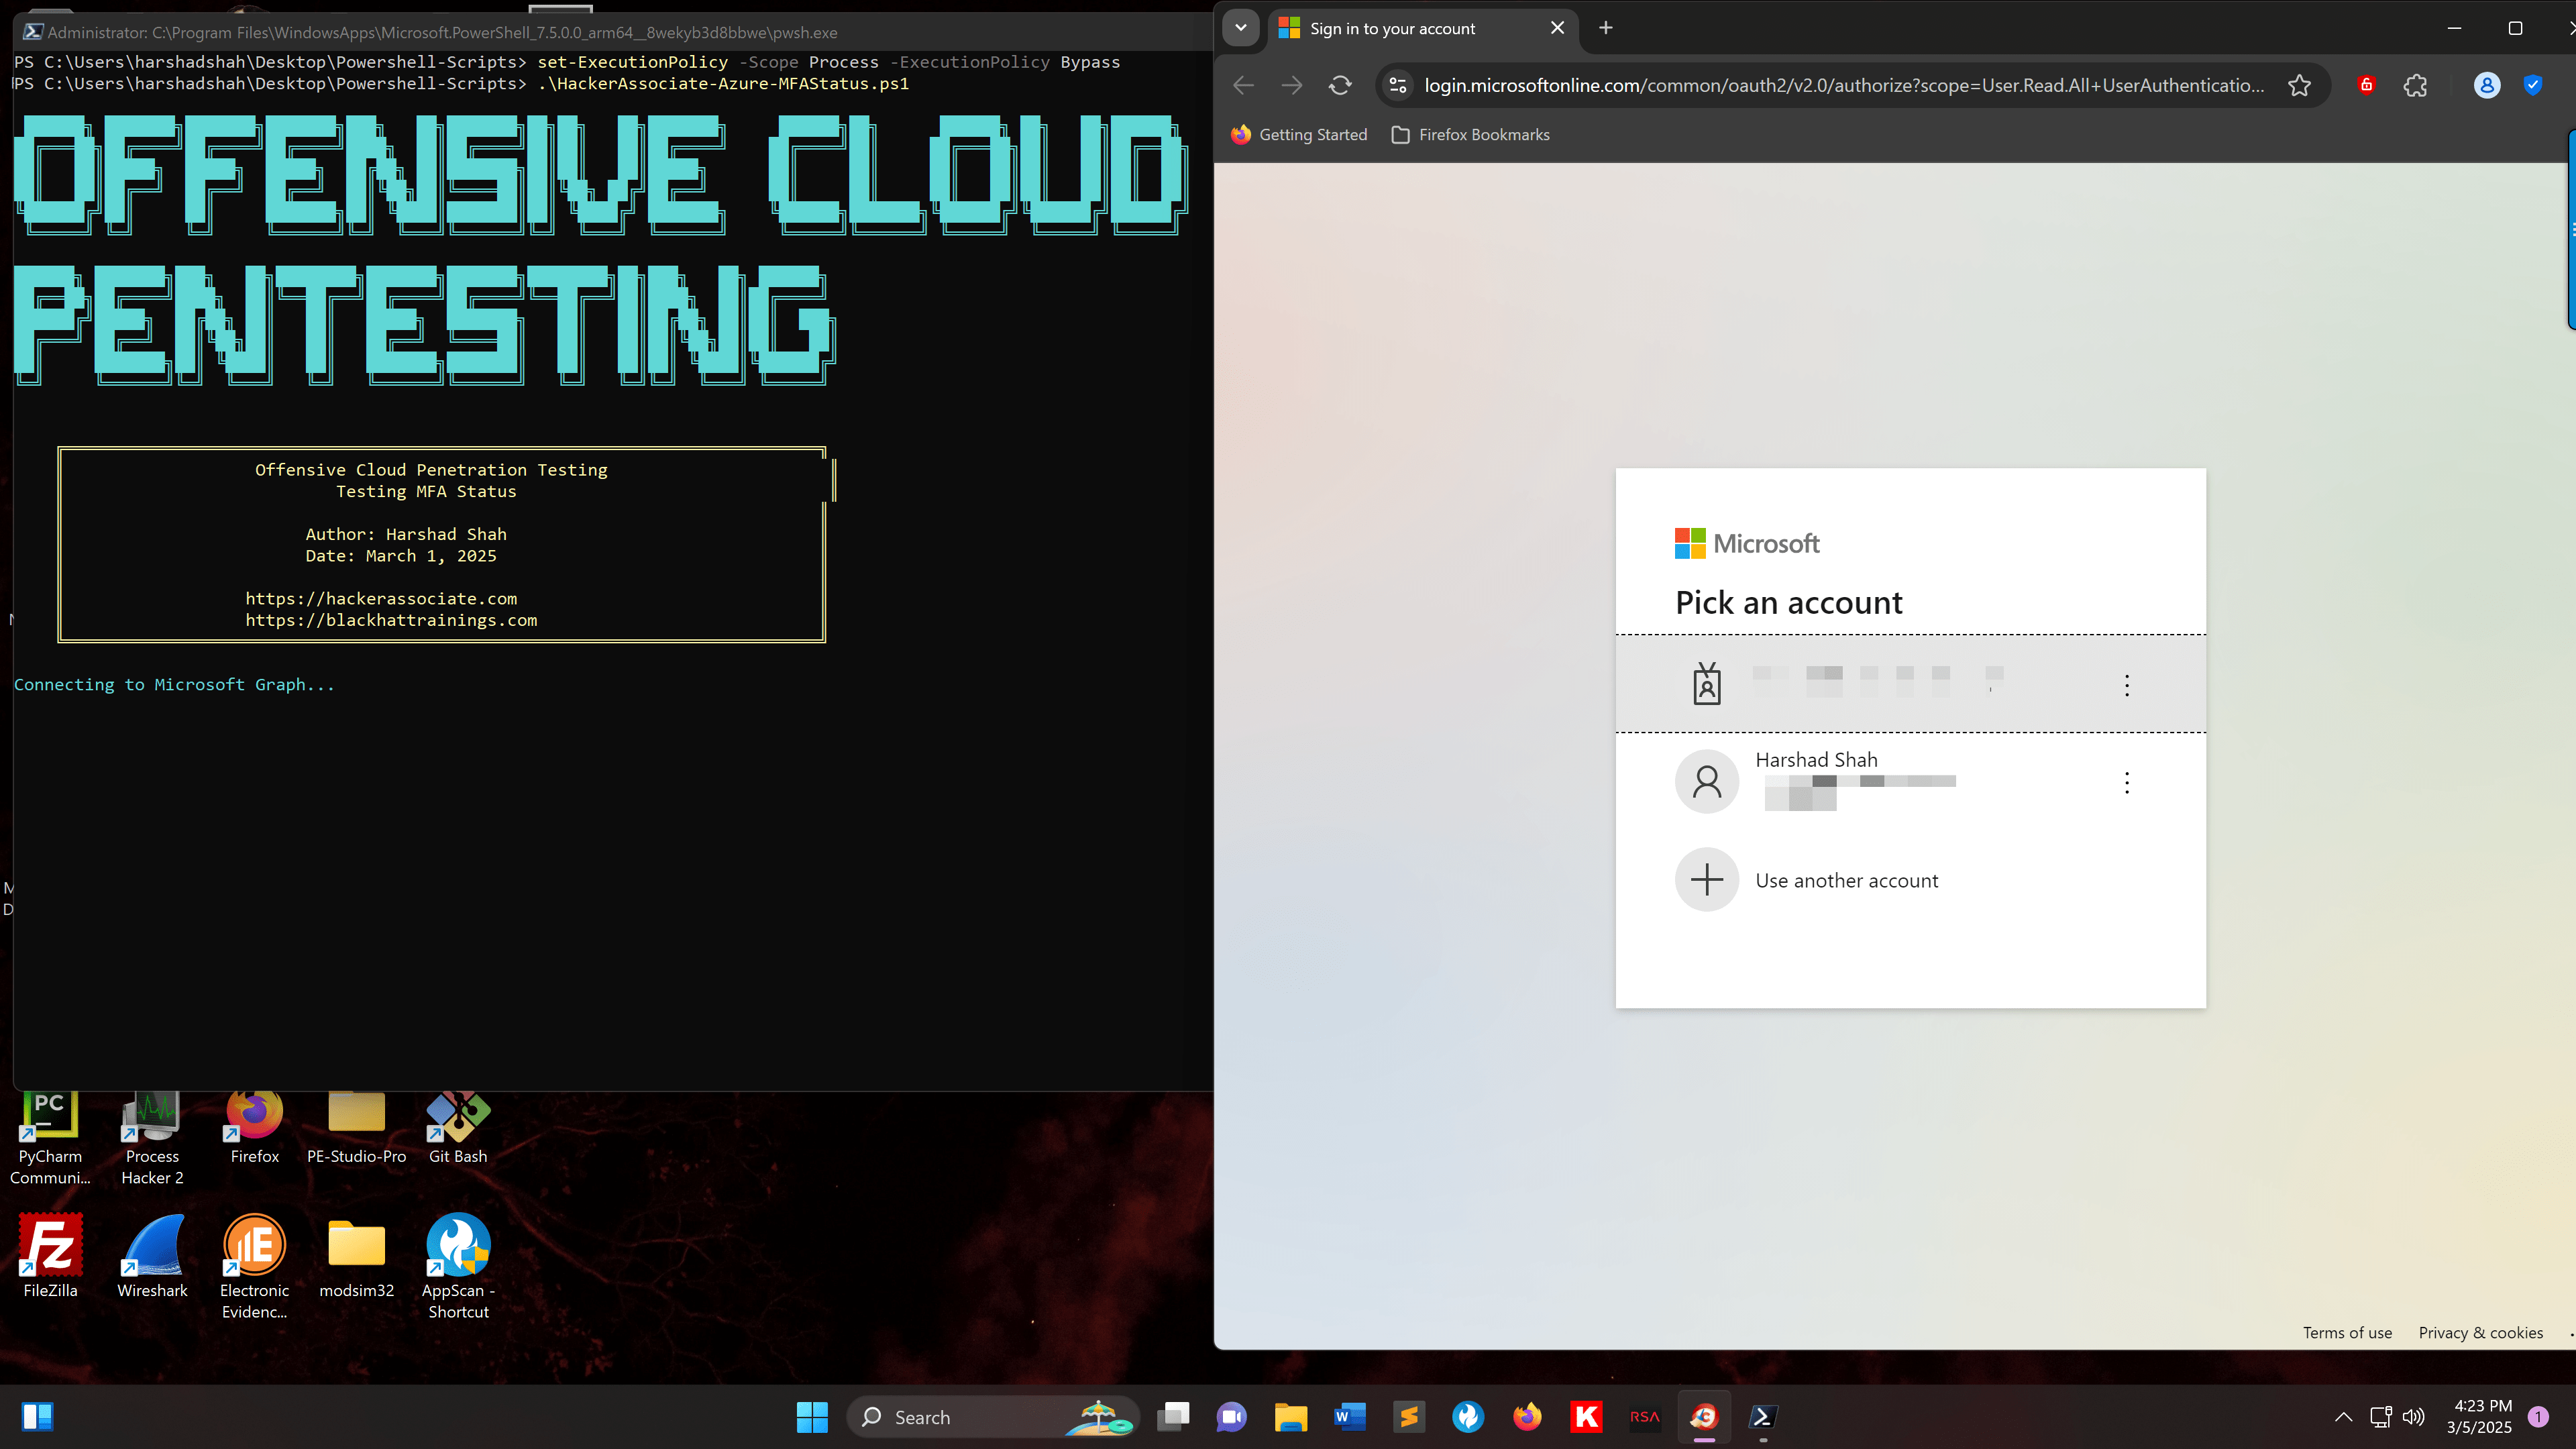
Task: Open options menu for Harshad Shah account
Action: (2127, 783)
